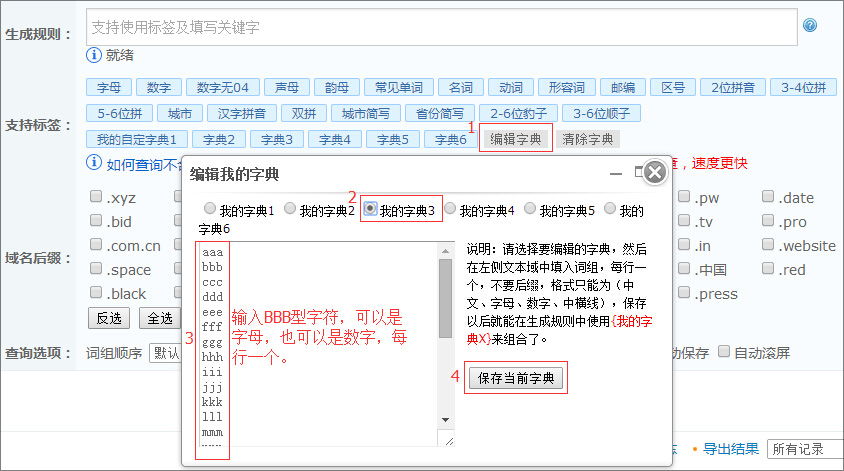Viewport: 844px width, 471px height.
Task: Open the 词组顺序 dropdown
Action: [164, 353]
